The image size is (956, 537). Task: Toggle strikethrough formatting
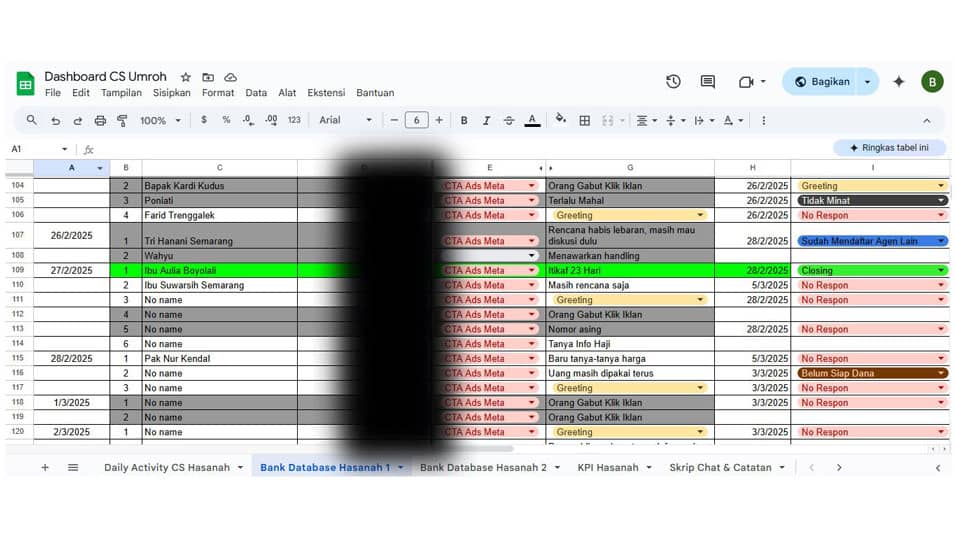click(509, 121)
